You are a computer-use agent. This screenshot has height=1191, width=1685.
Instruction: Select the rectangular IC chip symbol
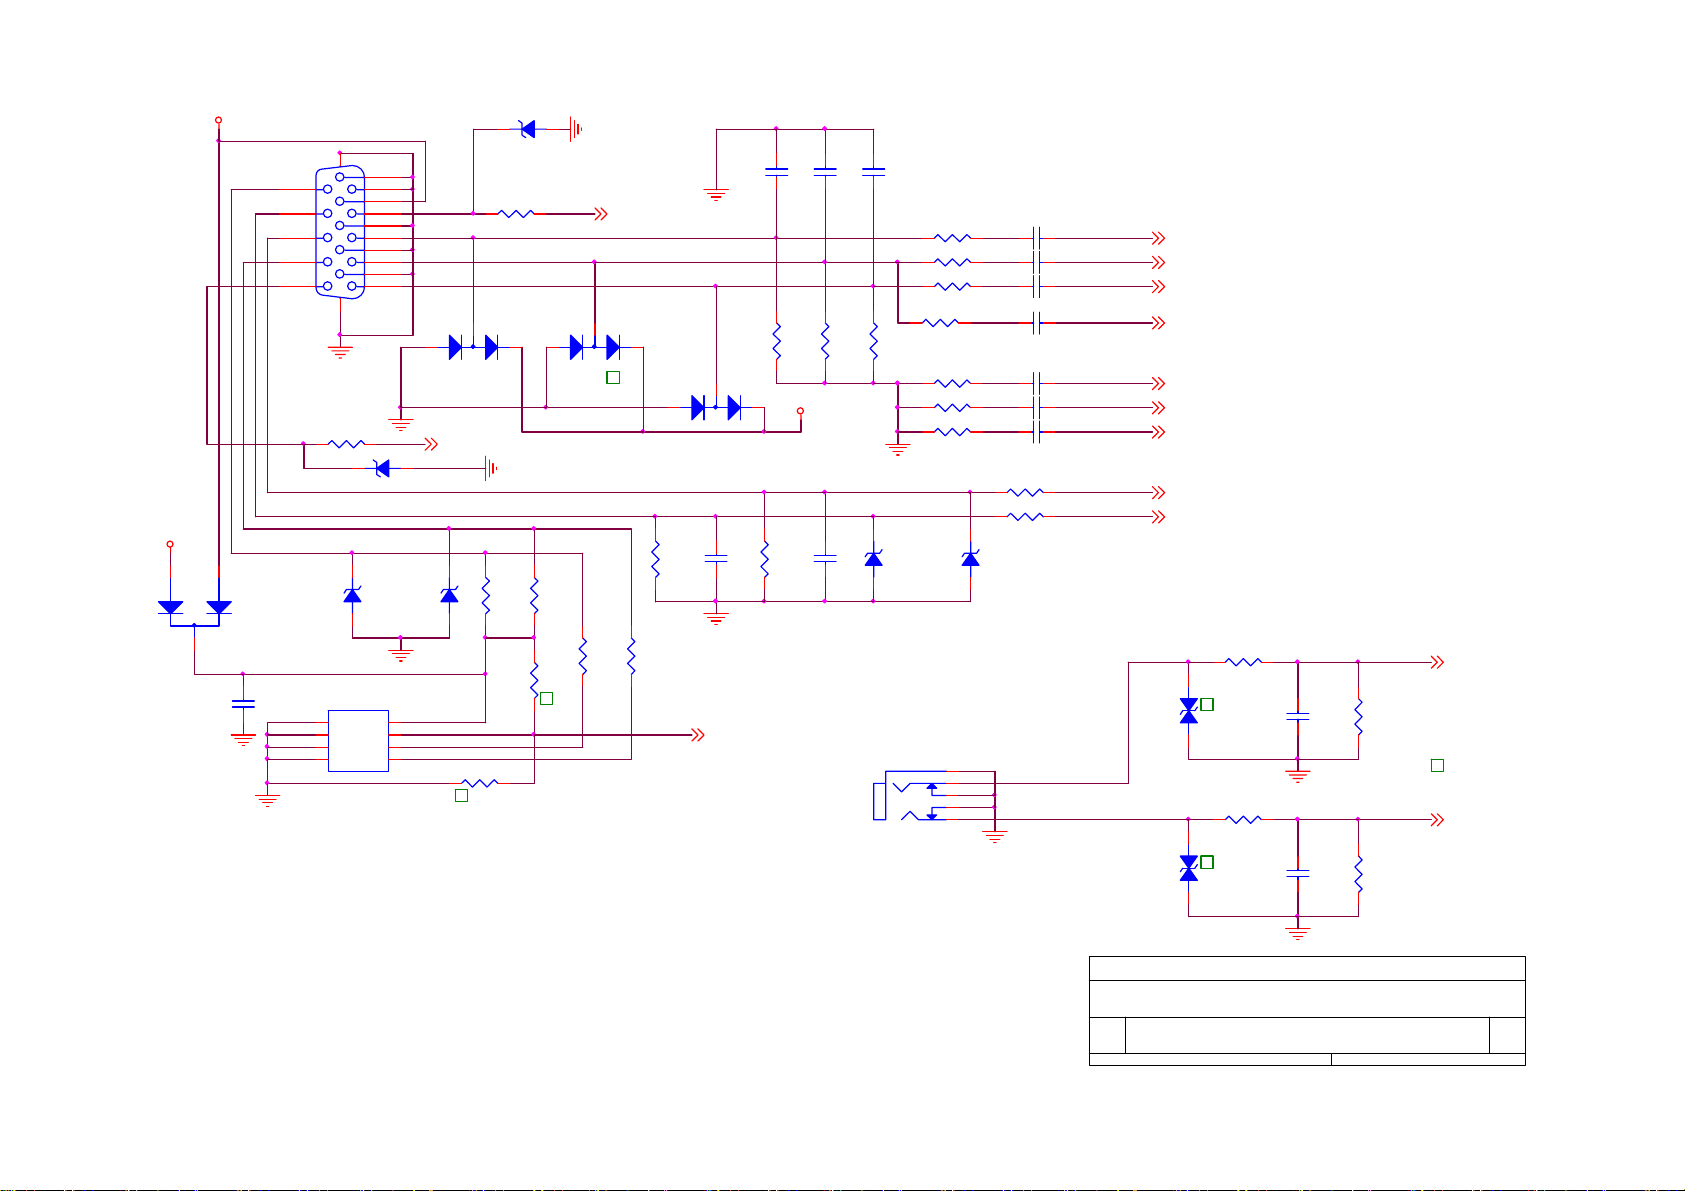point(358,741)
